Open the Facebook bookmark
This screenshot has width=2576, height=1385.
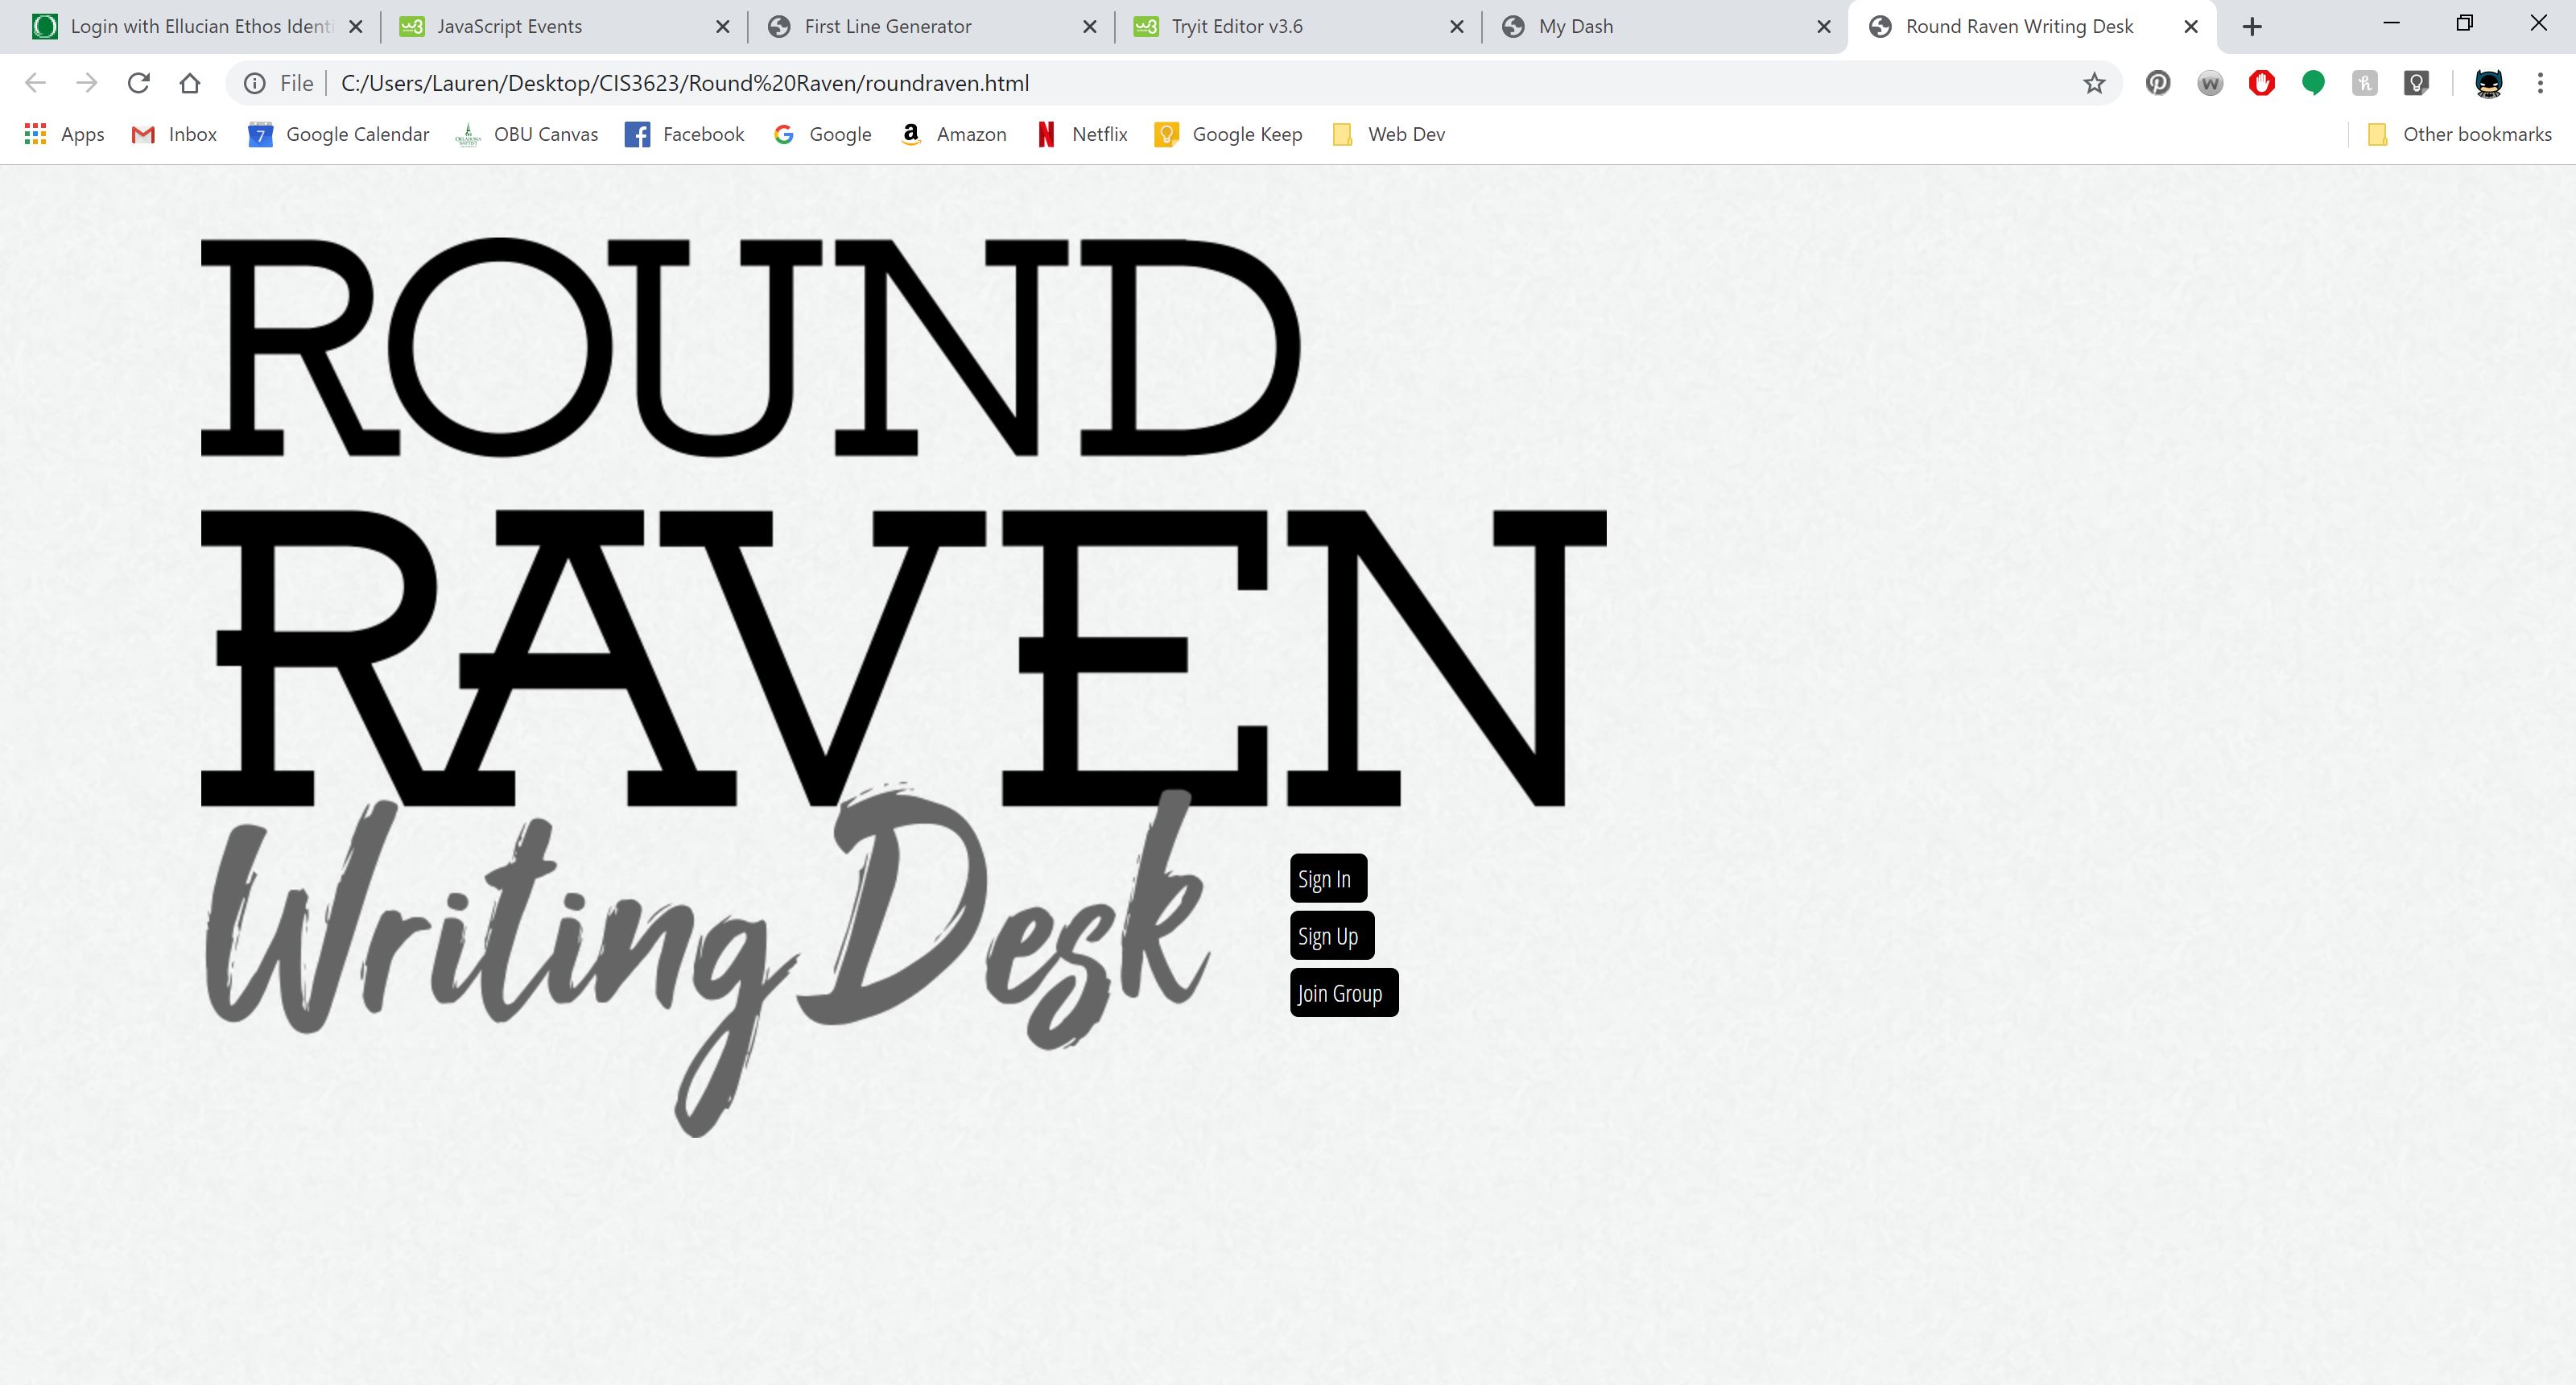click(684, 134)
